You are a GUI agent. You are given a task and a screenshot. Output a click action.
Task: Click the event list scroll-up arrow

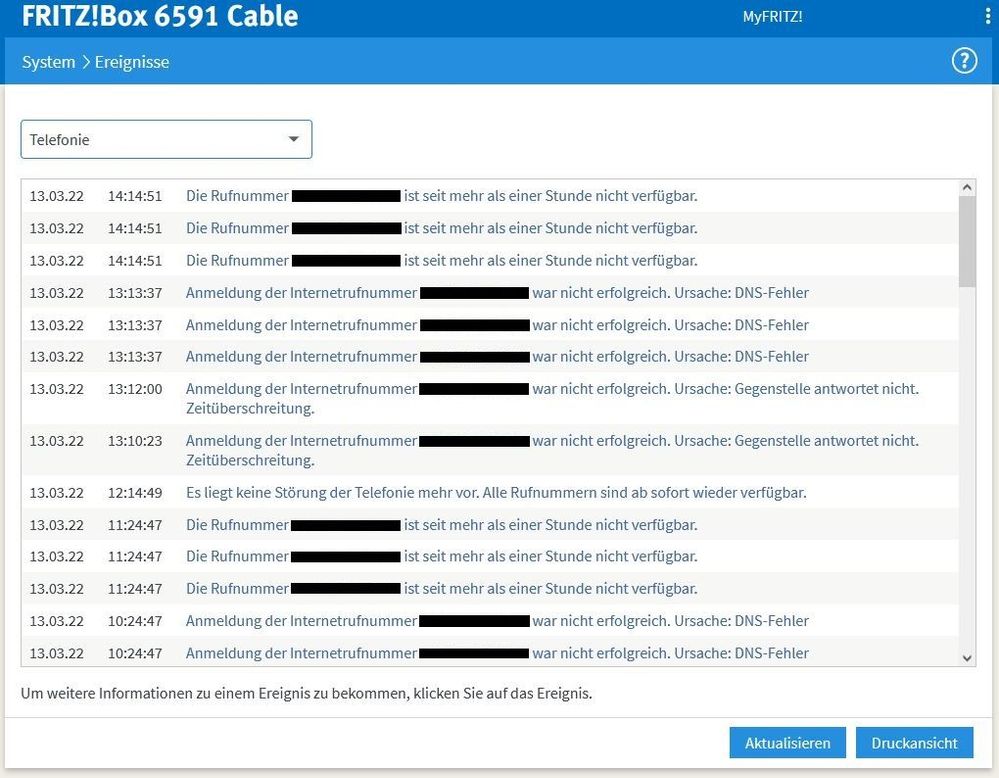pos(967,187)
